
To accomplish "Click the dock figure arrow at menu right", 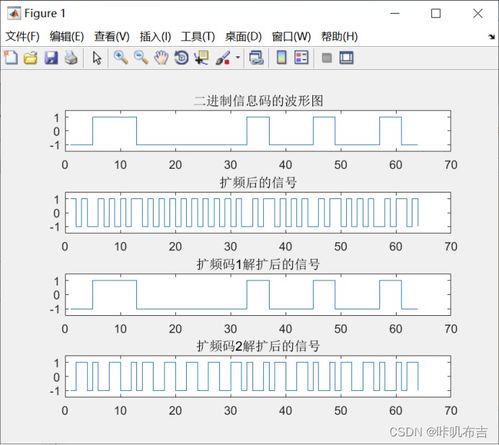I will [491, 37].
